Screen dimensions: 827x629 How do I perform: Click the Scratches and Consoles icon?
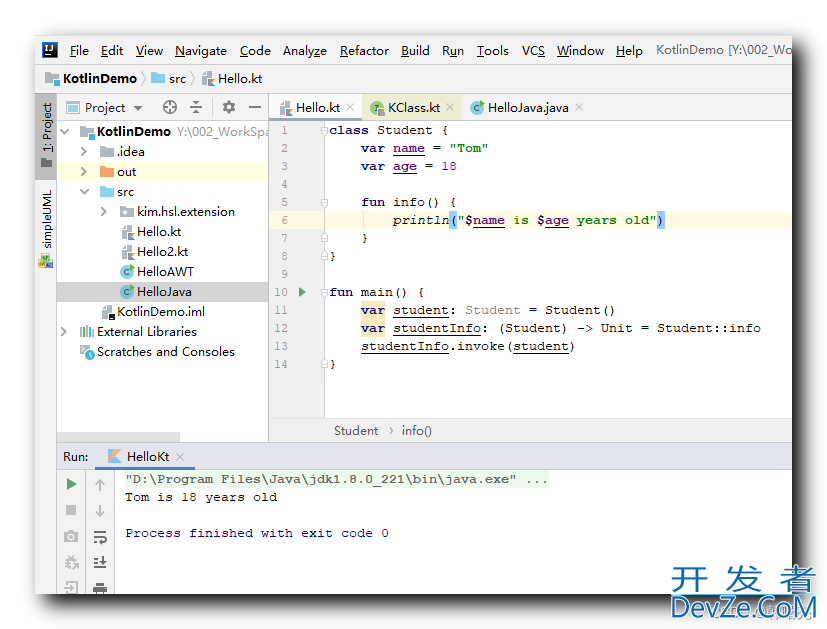(x=86, y=352)
